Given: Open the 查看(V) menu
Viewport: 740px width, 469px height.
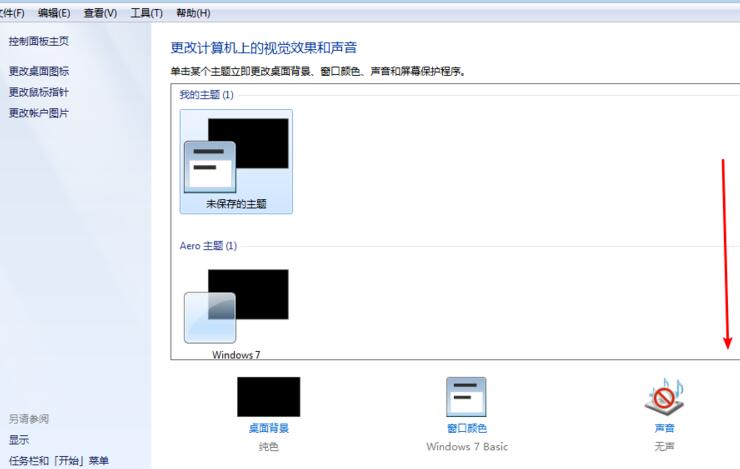Looking at the screenshot, I should [x=100, y=13].
